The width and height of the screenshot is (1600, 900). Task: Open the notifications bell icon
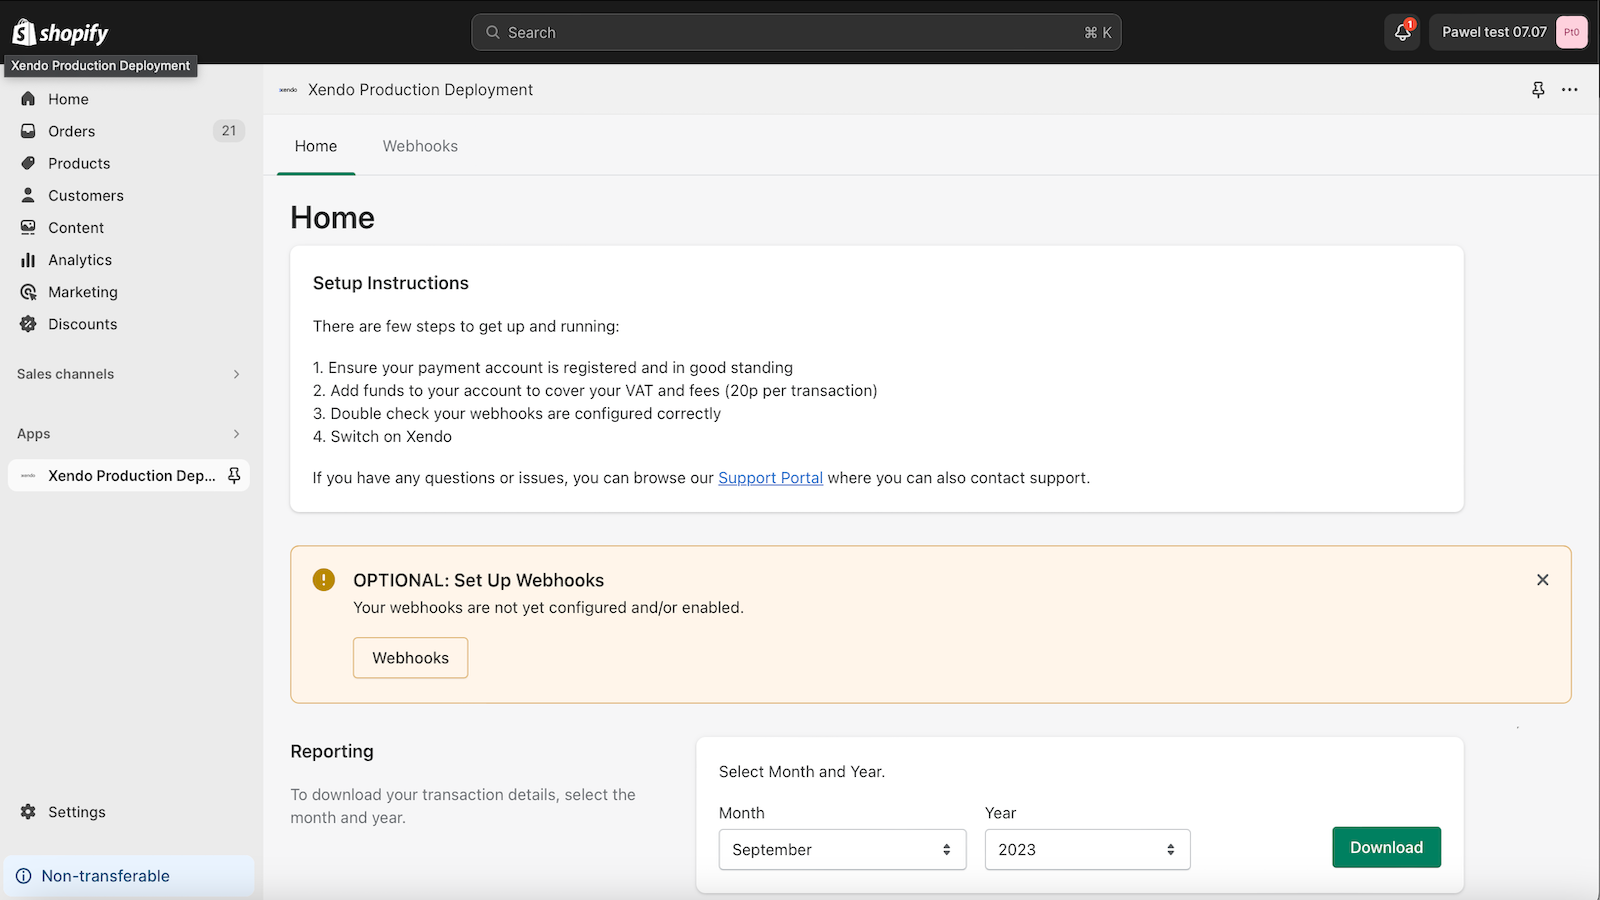point(1403,32)
